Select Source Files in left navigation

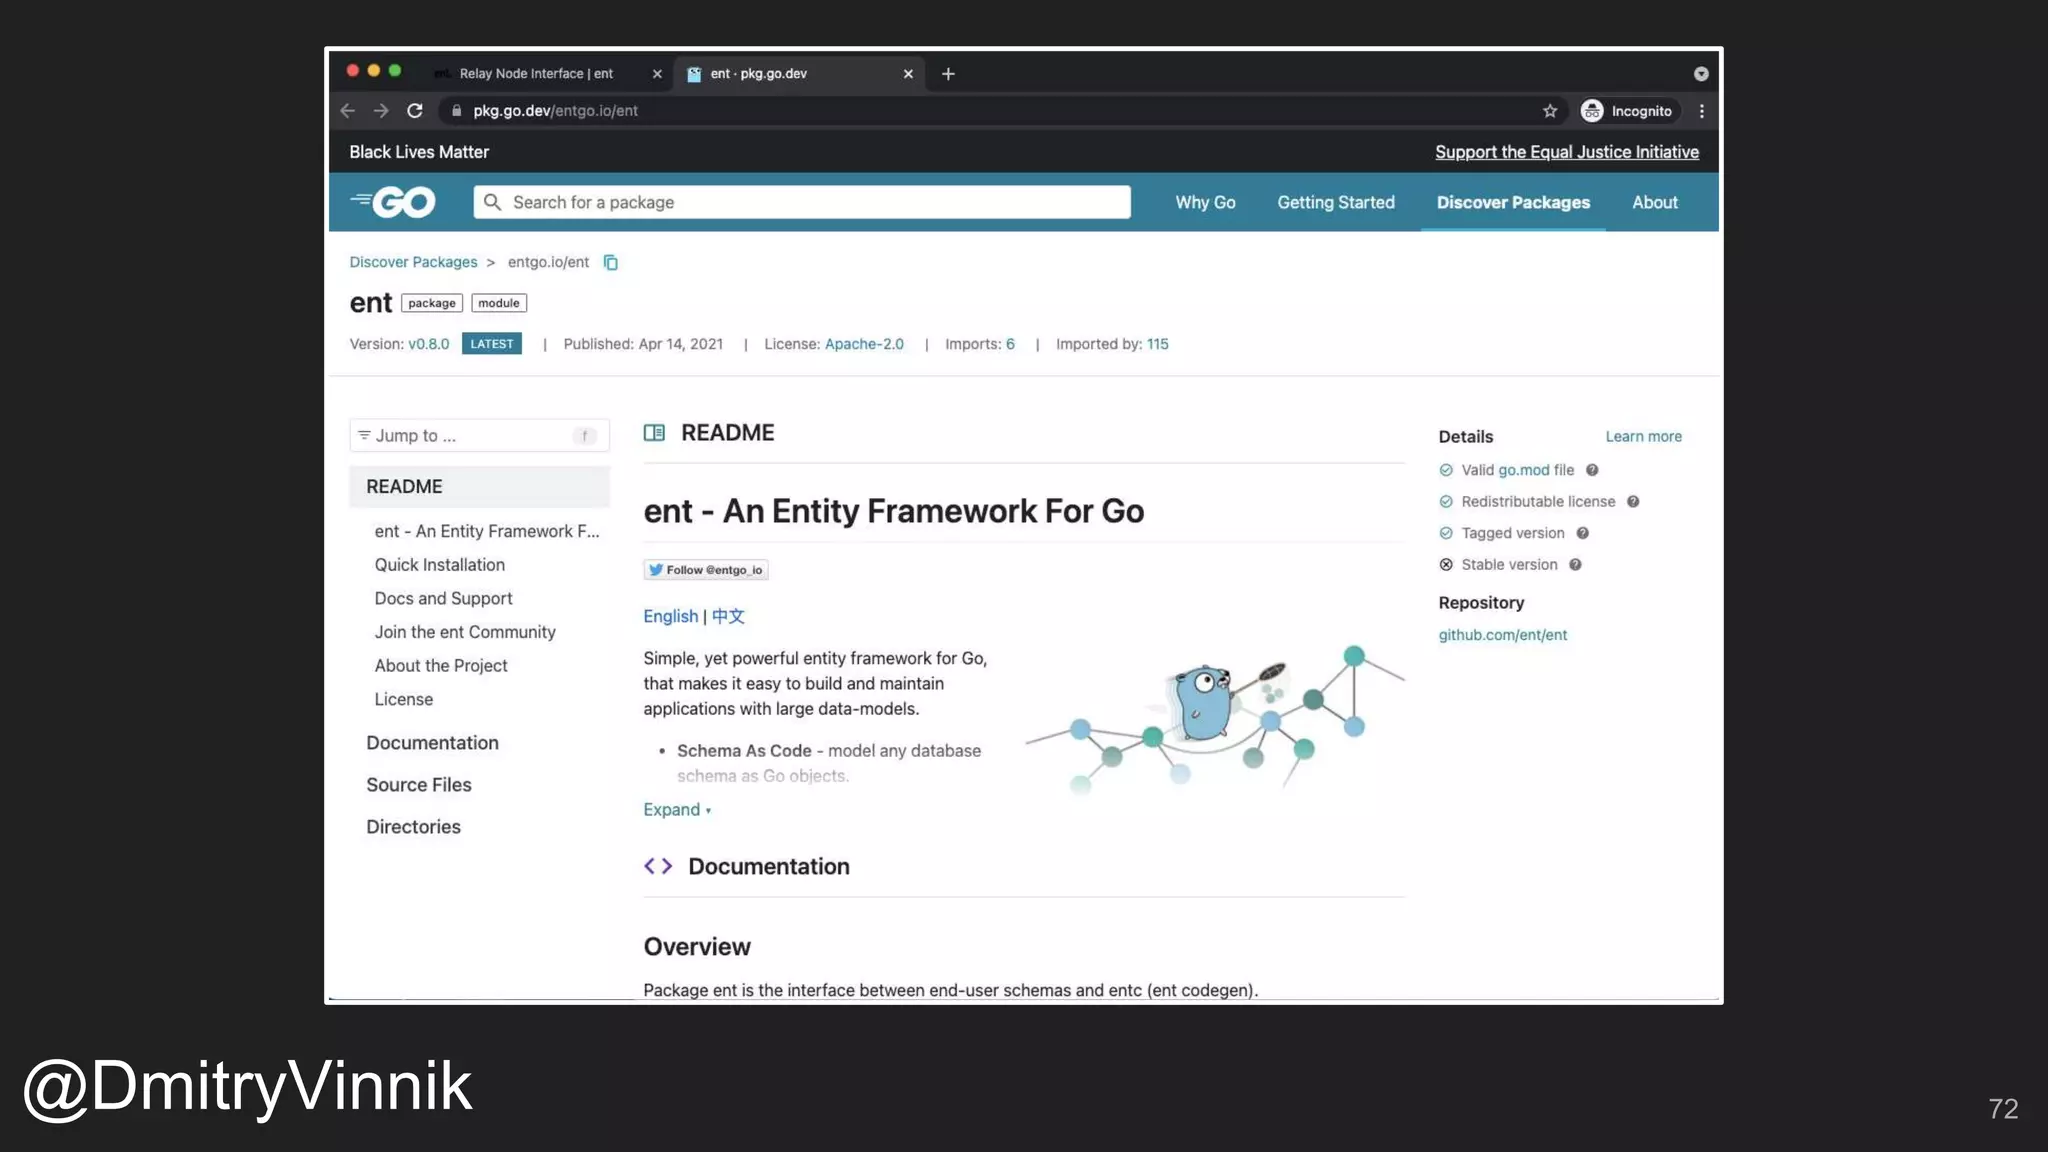coord(419,785)
